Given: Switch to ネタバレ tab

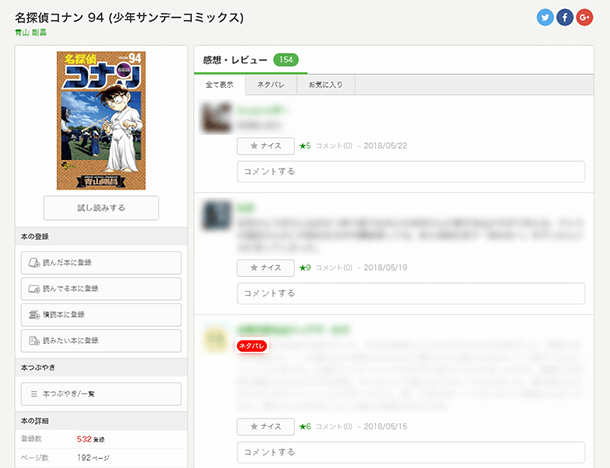Looking at the screenshot, I should 271,85.
